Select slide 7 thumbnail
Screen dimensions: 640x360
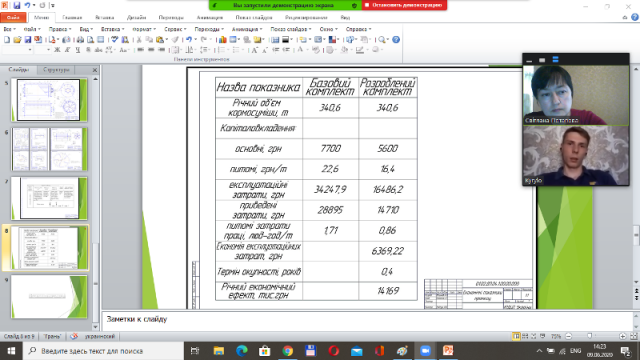49,198
